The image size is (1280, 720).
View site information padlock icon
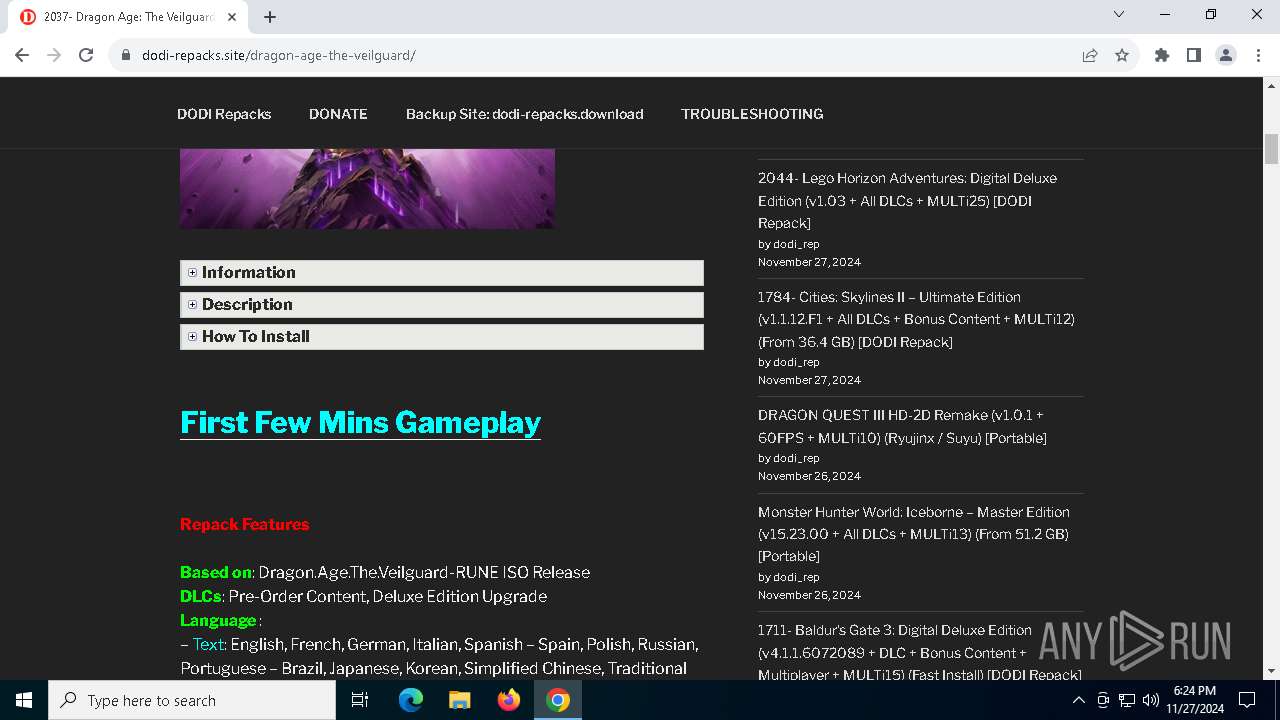126,55
